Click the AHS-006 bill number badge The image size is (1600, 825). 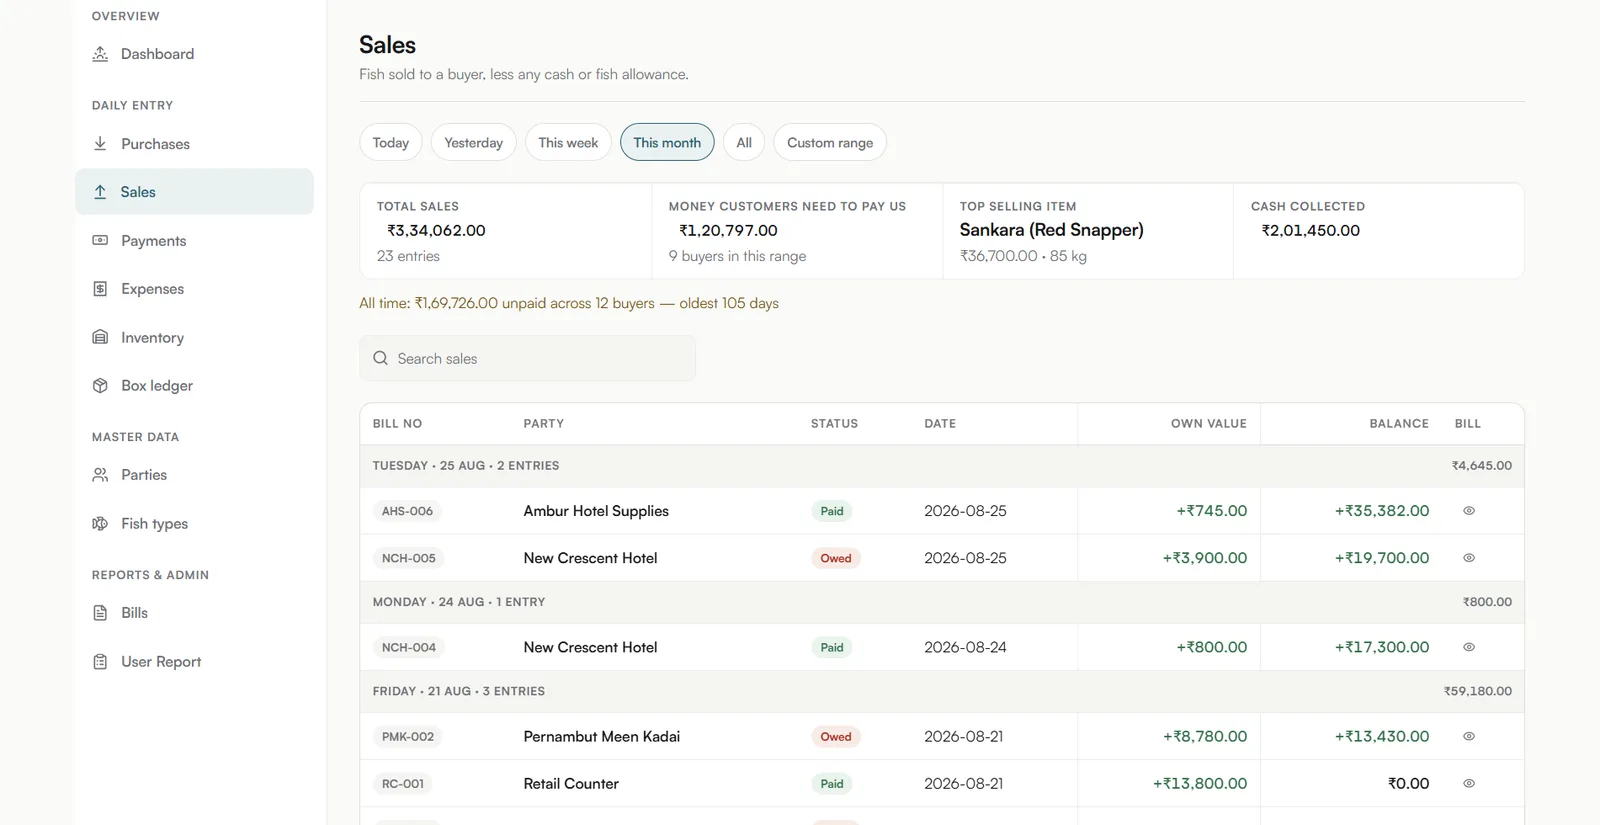click(407, 511)
